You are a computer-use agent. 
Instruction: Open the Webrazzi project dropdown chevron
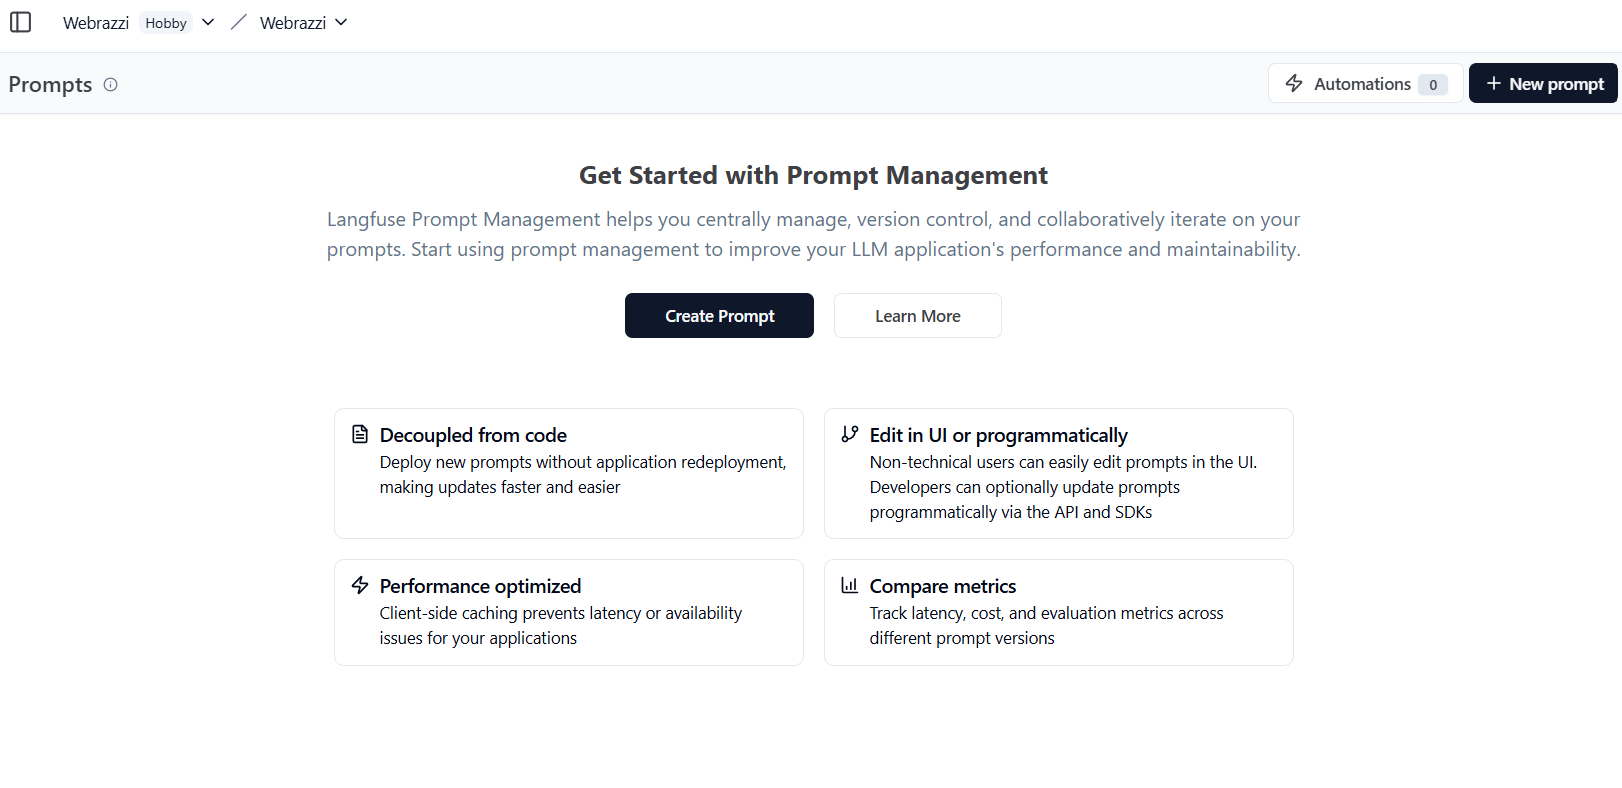tap(341, 22)
